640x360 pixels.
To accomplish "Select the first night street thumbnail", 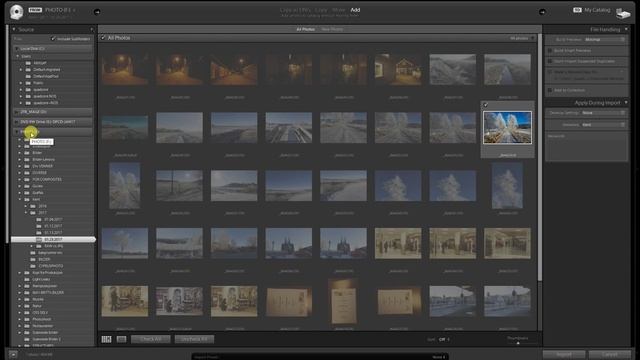I will (x=125, y=70).
